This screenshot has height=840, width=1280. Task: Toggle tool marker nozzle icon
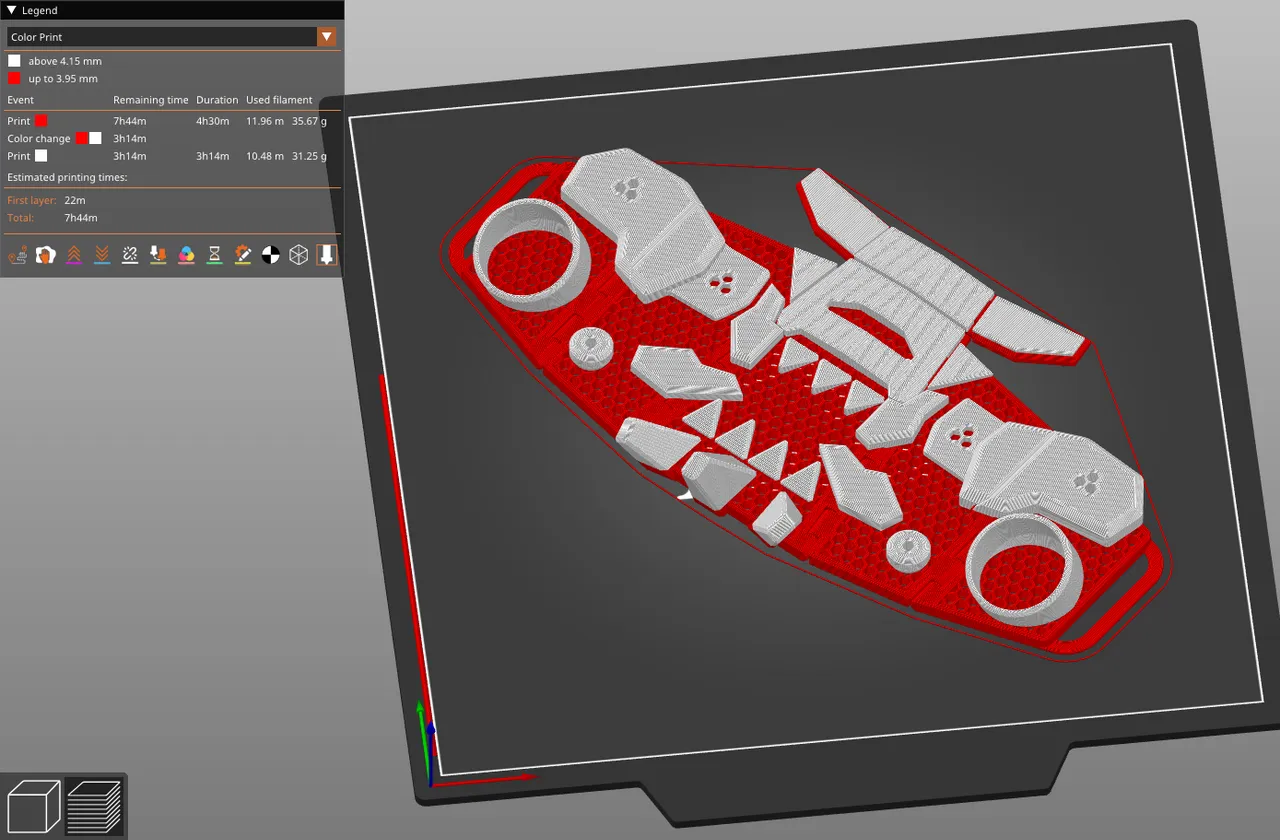[326, 255]
